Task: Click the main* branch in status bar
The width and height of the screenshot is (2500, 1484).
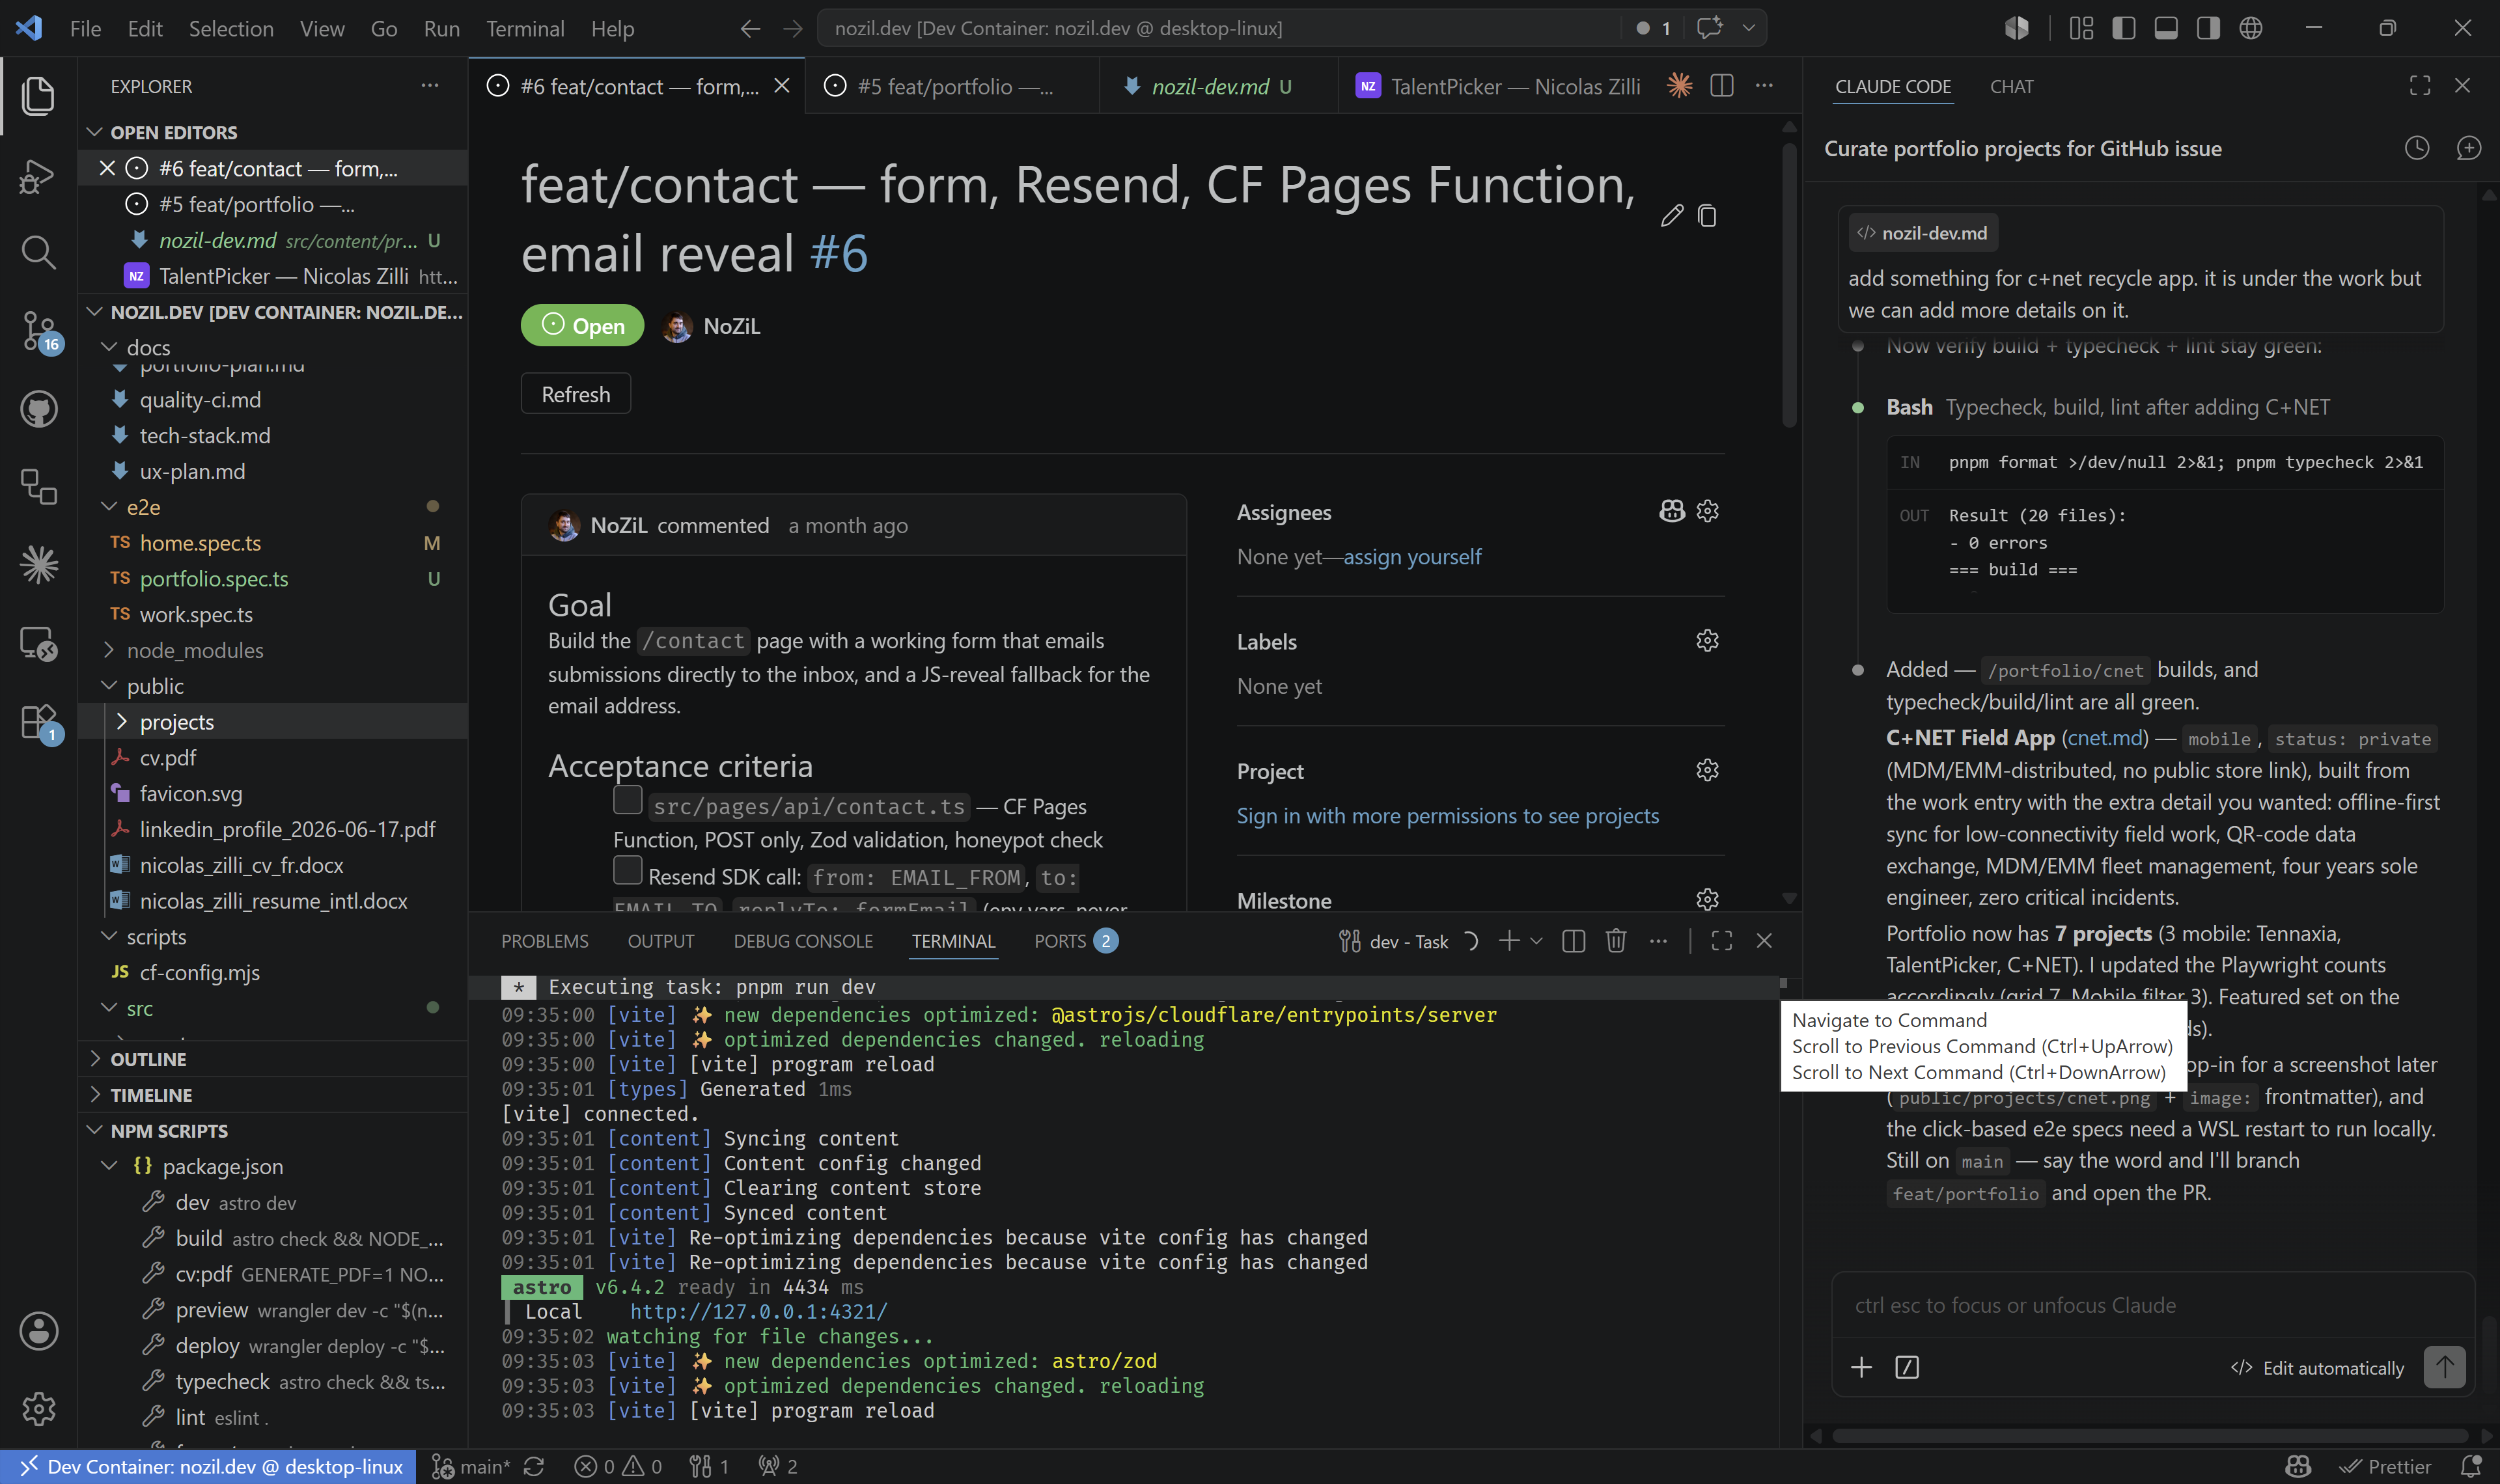Action: click(x=472, y=1466)
